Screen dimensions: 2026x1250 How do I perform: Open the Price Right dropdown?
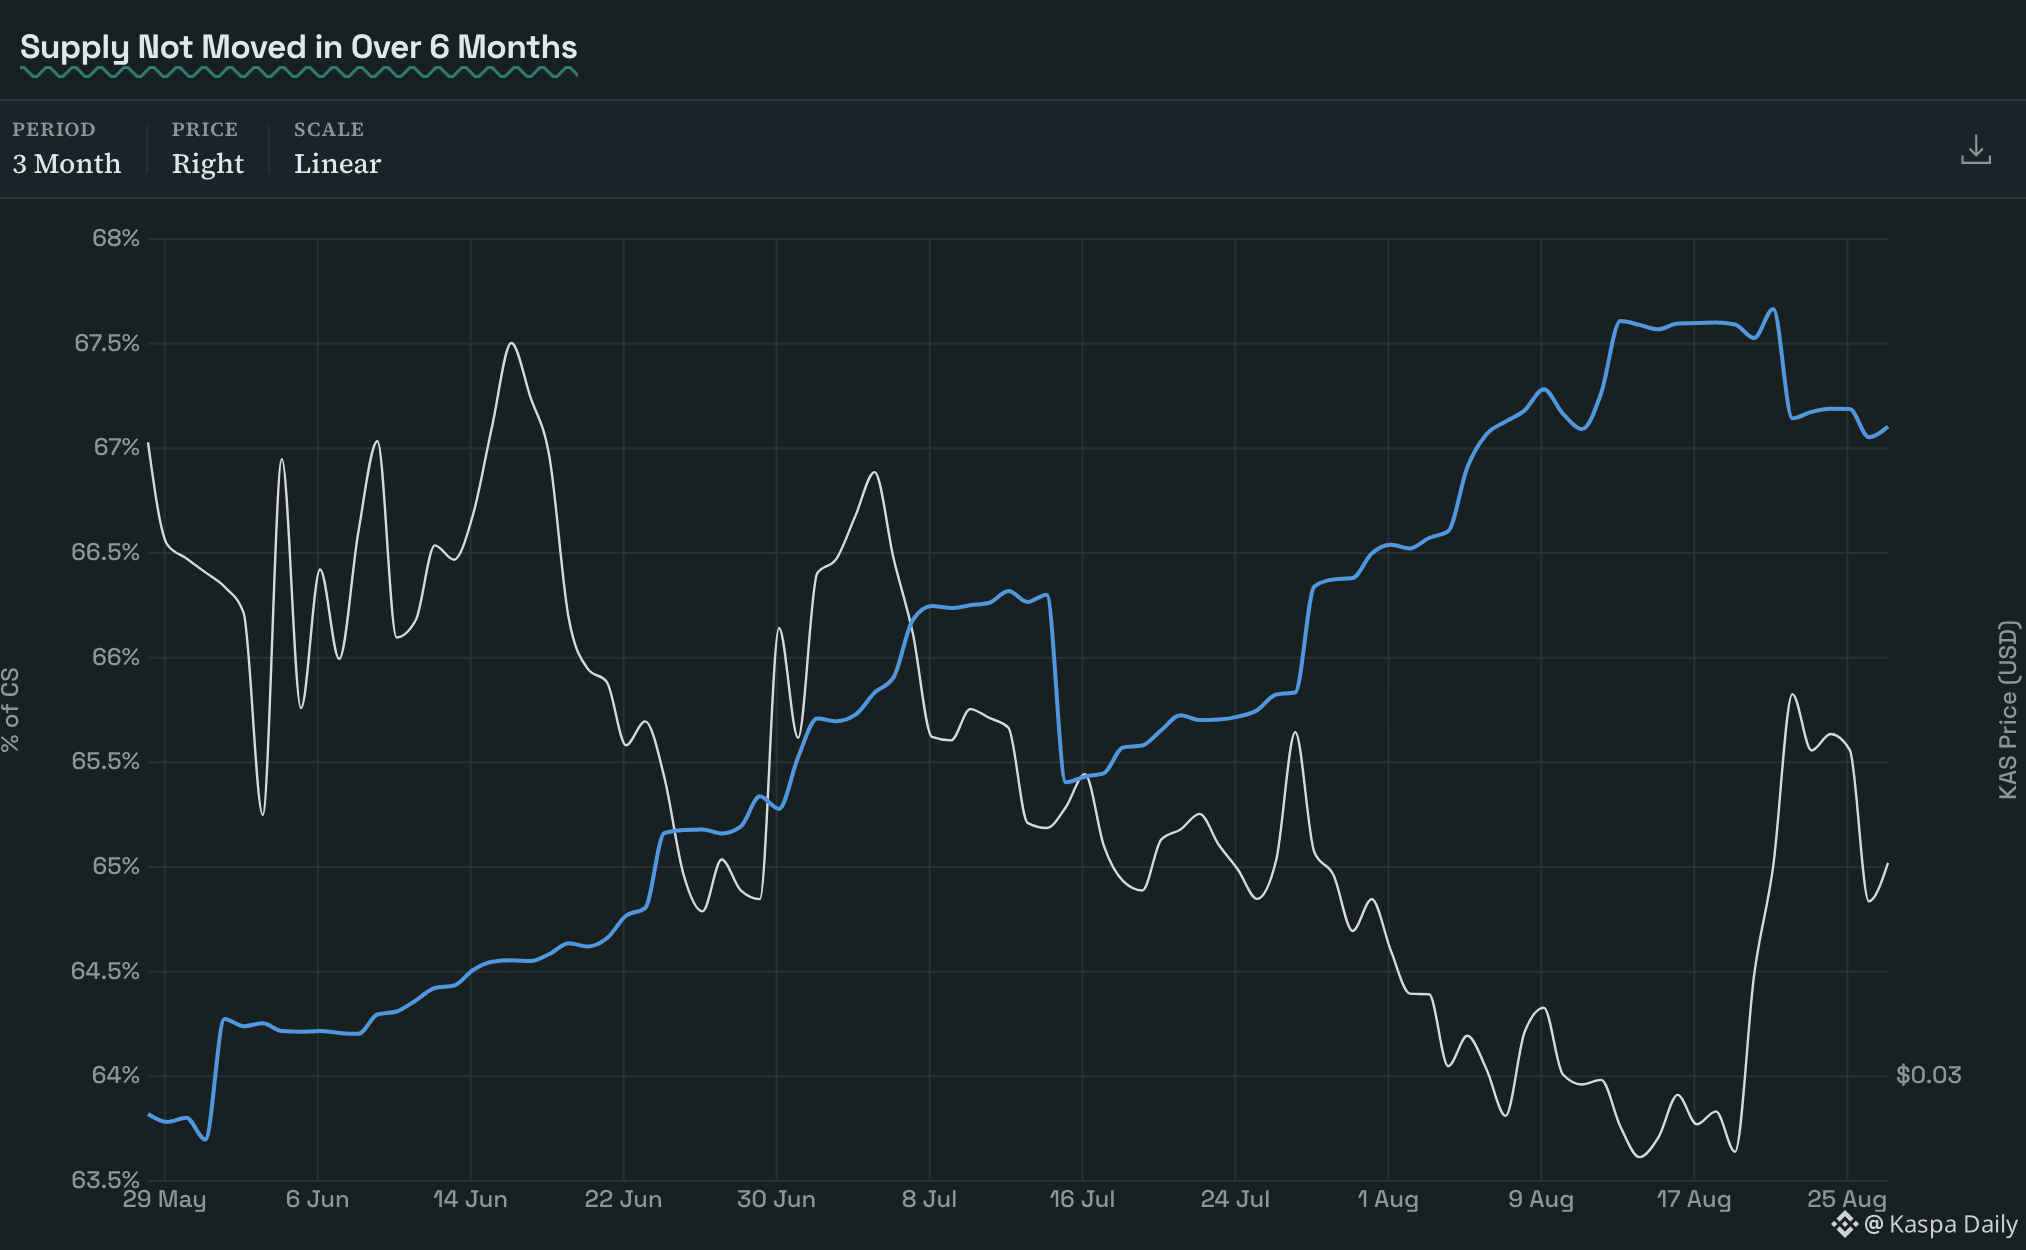point(207,149)
